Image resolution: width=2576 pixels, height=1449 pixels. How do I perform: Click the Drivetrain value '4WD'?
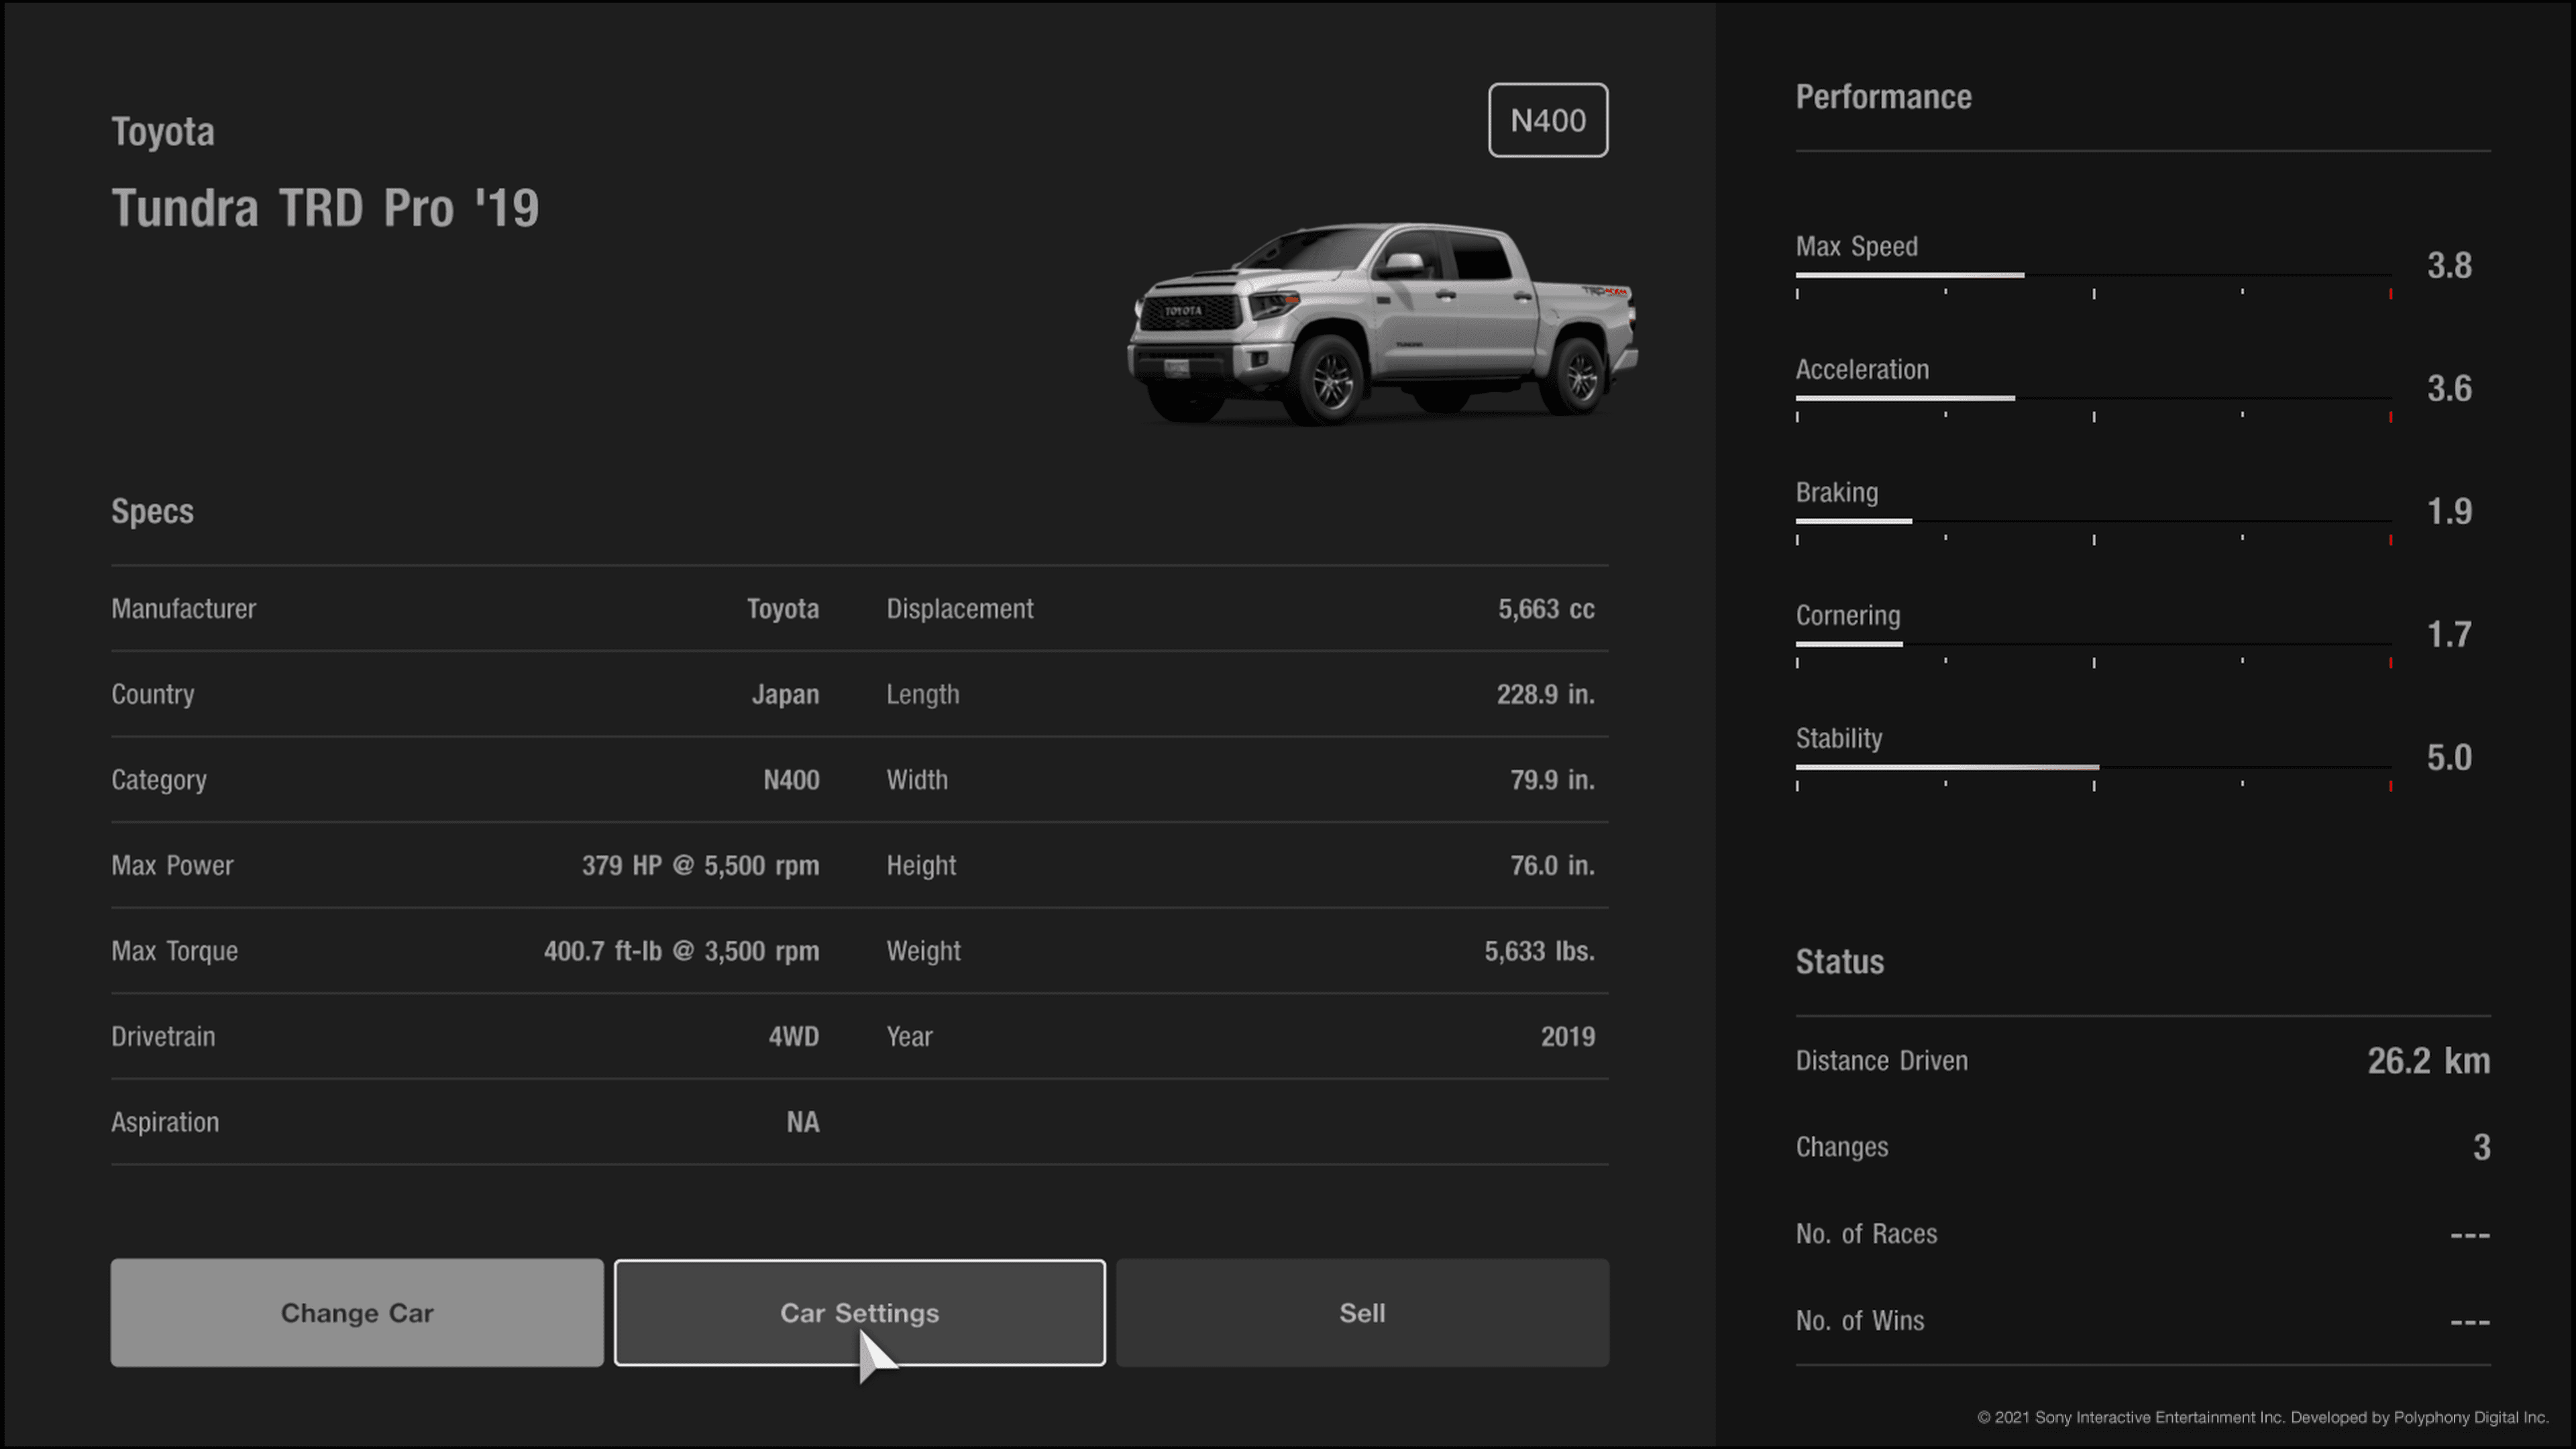tap(793, 1037)
